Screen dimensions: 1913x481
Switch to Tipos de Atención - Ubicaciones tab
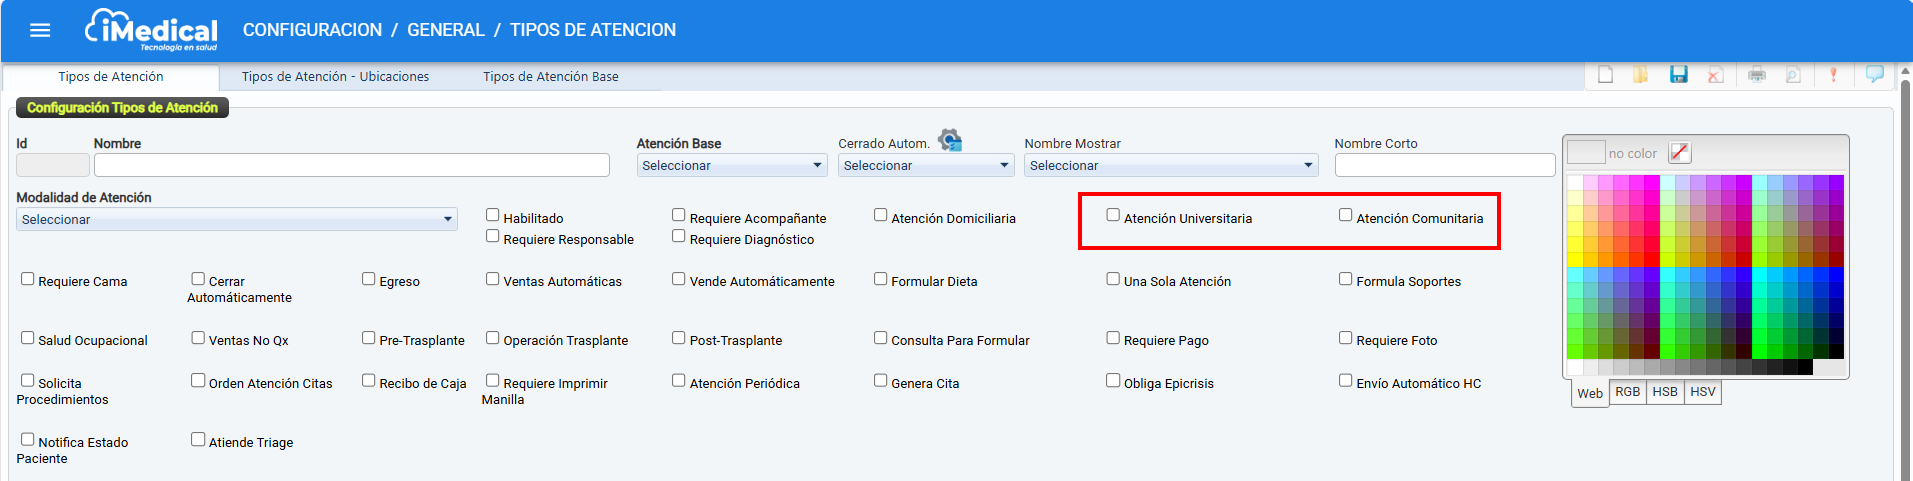click(335, 77)
